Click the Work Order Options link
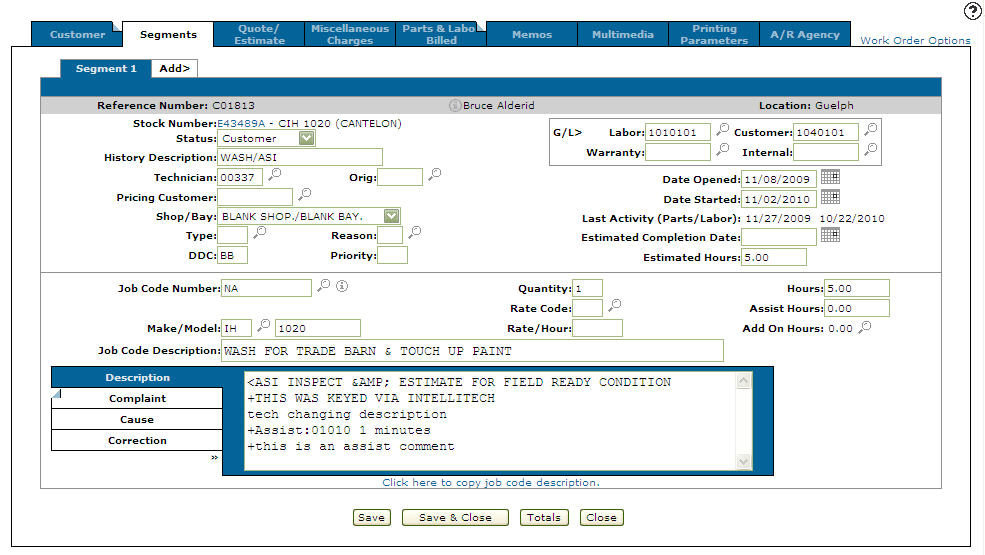 point(915,41)
